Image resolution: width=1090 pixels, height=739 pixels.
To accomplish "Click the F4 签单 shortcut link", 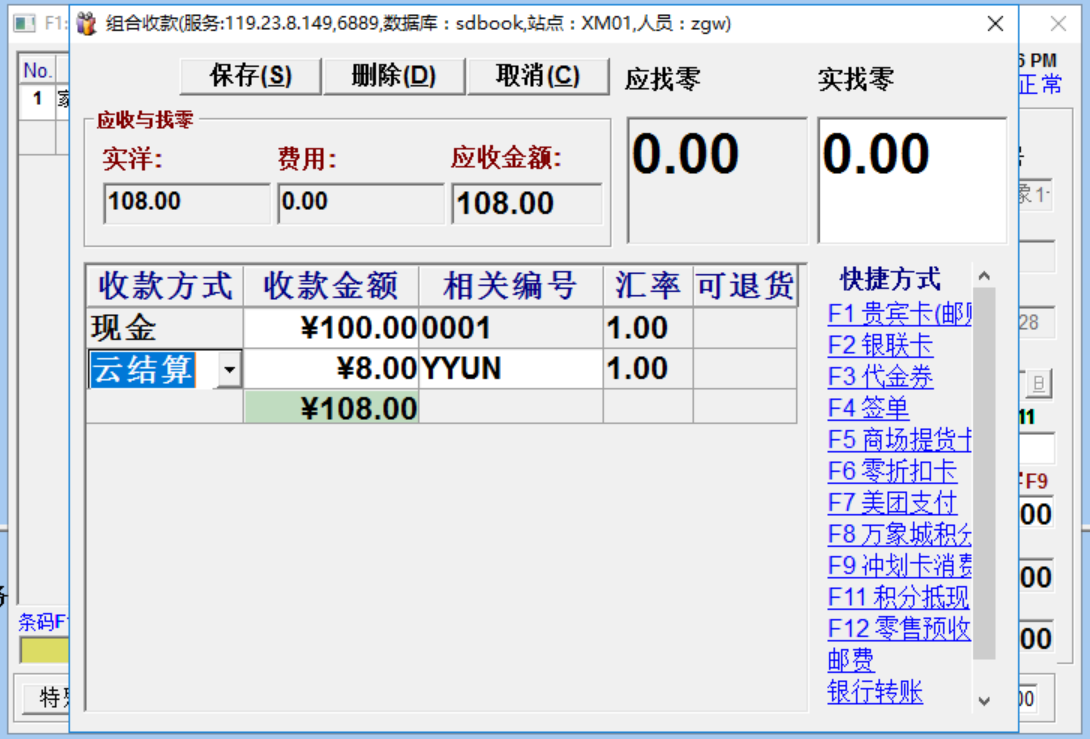I will (x=868, y=408).
